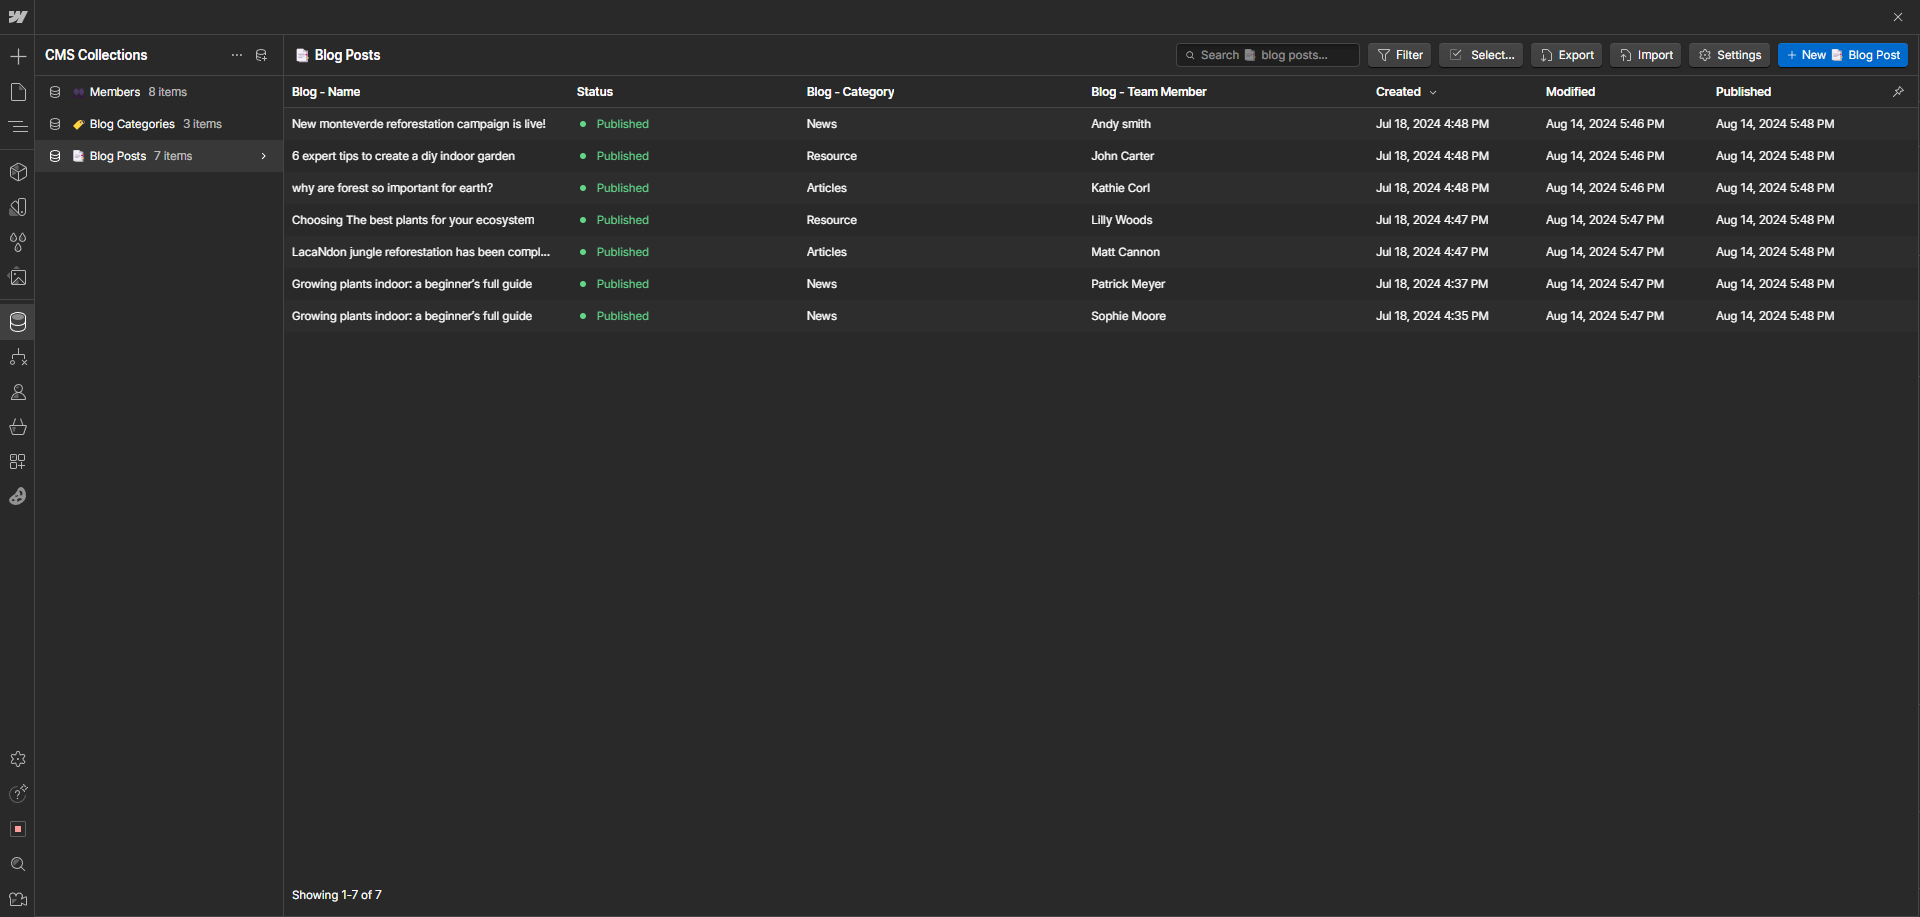
Task: Close the CMS panel with X
Action: pyautogui.click(x=1898, y=17)
